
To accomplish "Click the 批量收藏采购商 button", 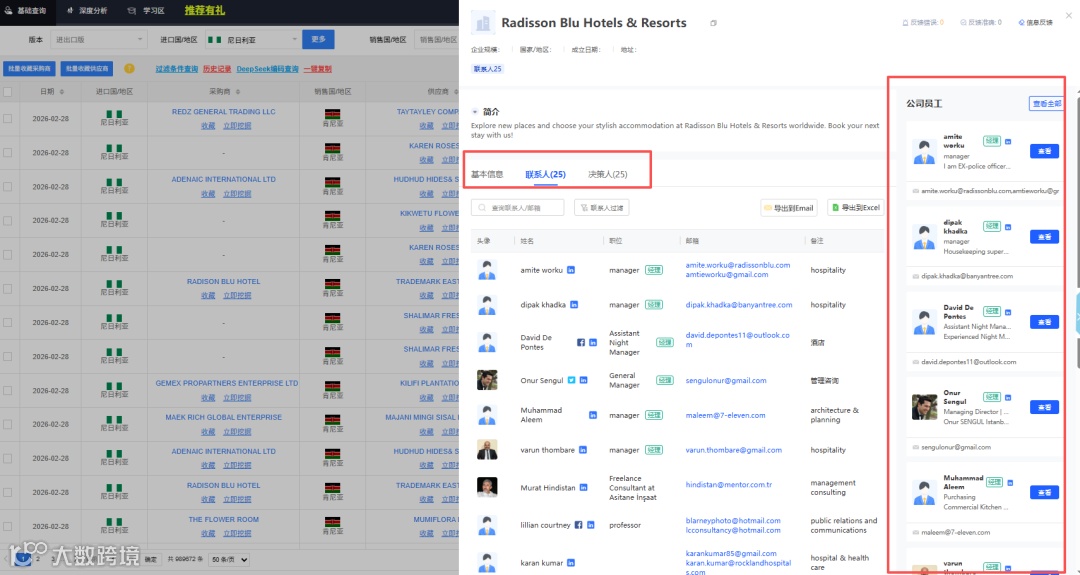I will click(x=29, y=69).
